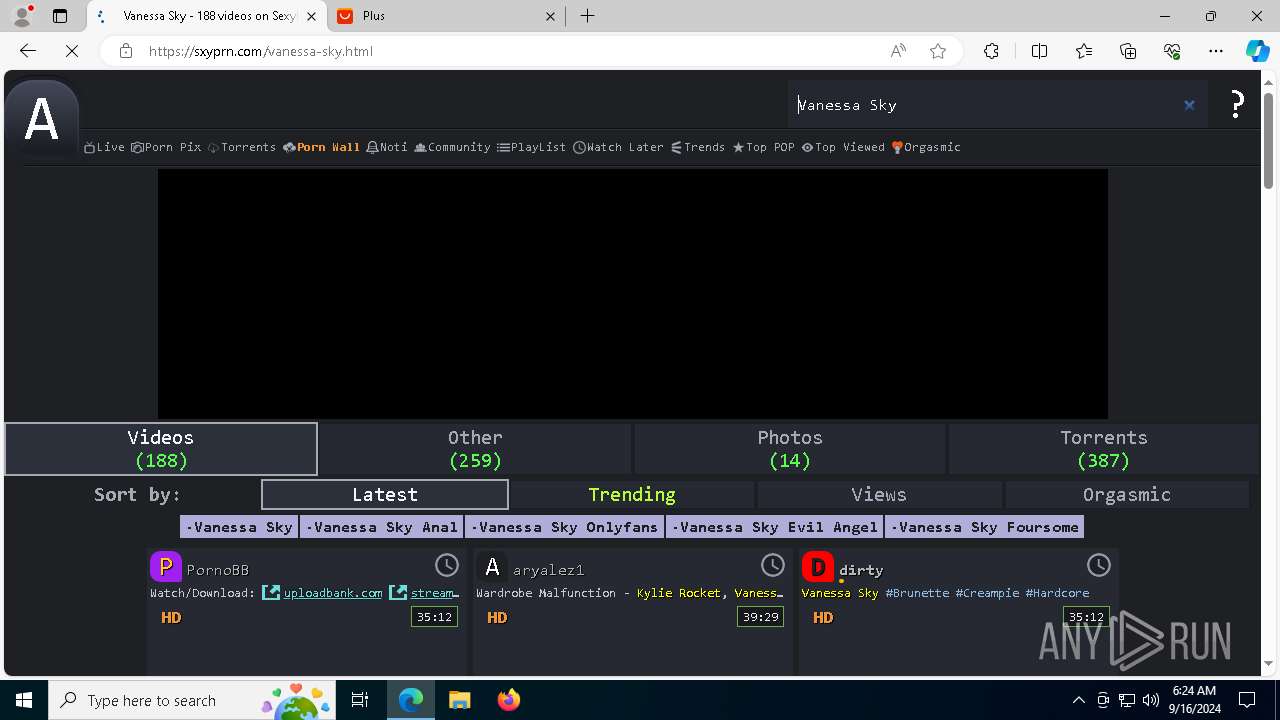The height and width of the screenshot is (720, 1280).
Task: Select the Videos (188) tab
Action: [x=161, y=449]
